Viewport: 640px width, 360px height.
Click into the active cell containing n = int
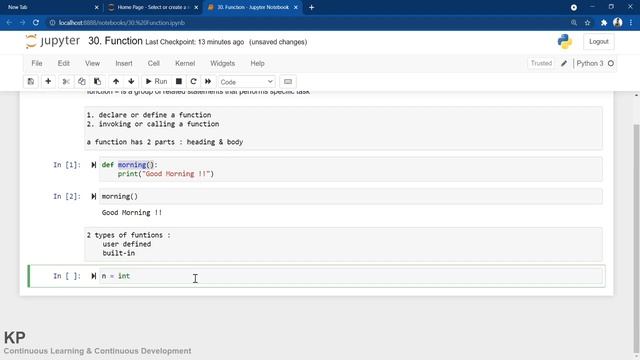coord(351,276)
